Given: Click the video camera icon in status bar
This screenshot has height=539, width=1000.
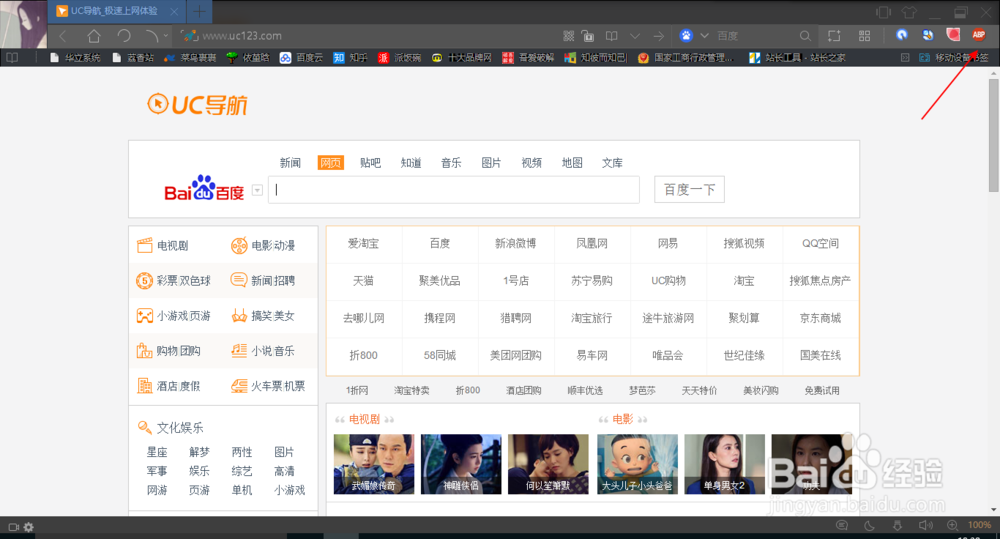Looking at the screenshot, I should pyautogui.click(x=13, y=528).
